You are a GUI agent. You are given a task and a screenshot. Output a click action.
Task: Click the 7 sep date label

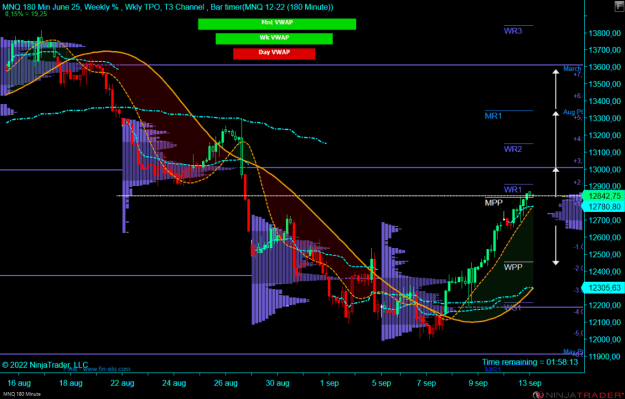coord(426,383)
